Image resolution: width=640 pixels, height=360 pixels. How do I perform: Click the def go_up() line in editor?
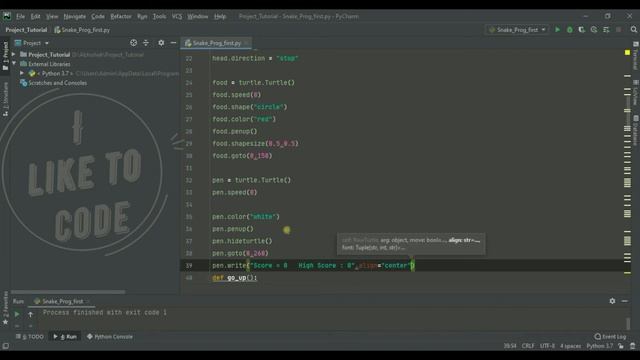point(235,278)
